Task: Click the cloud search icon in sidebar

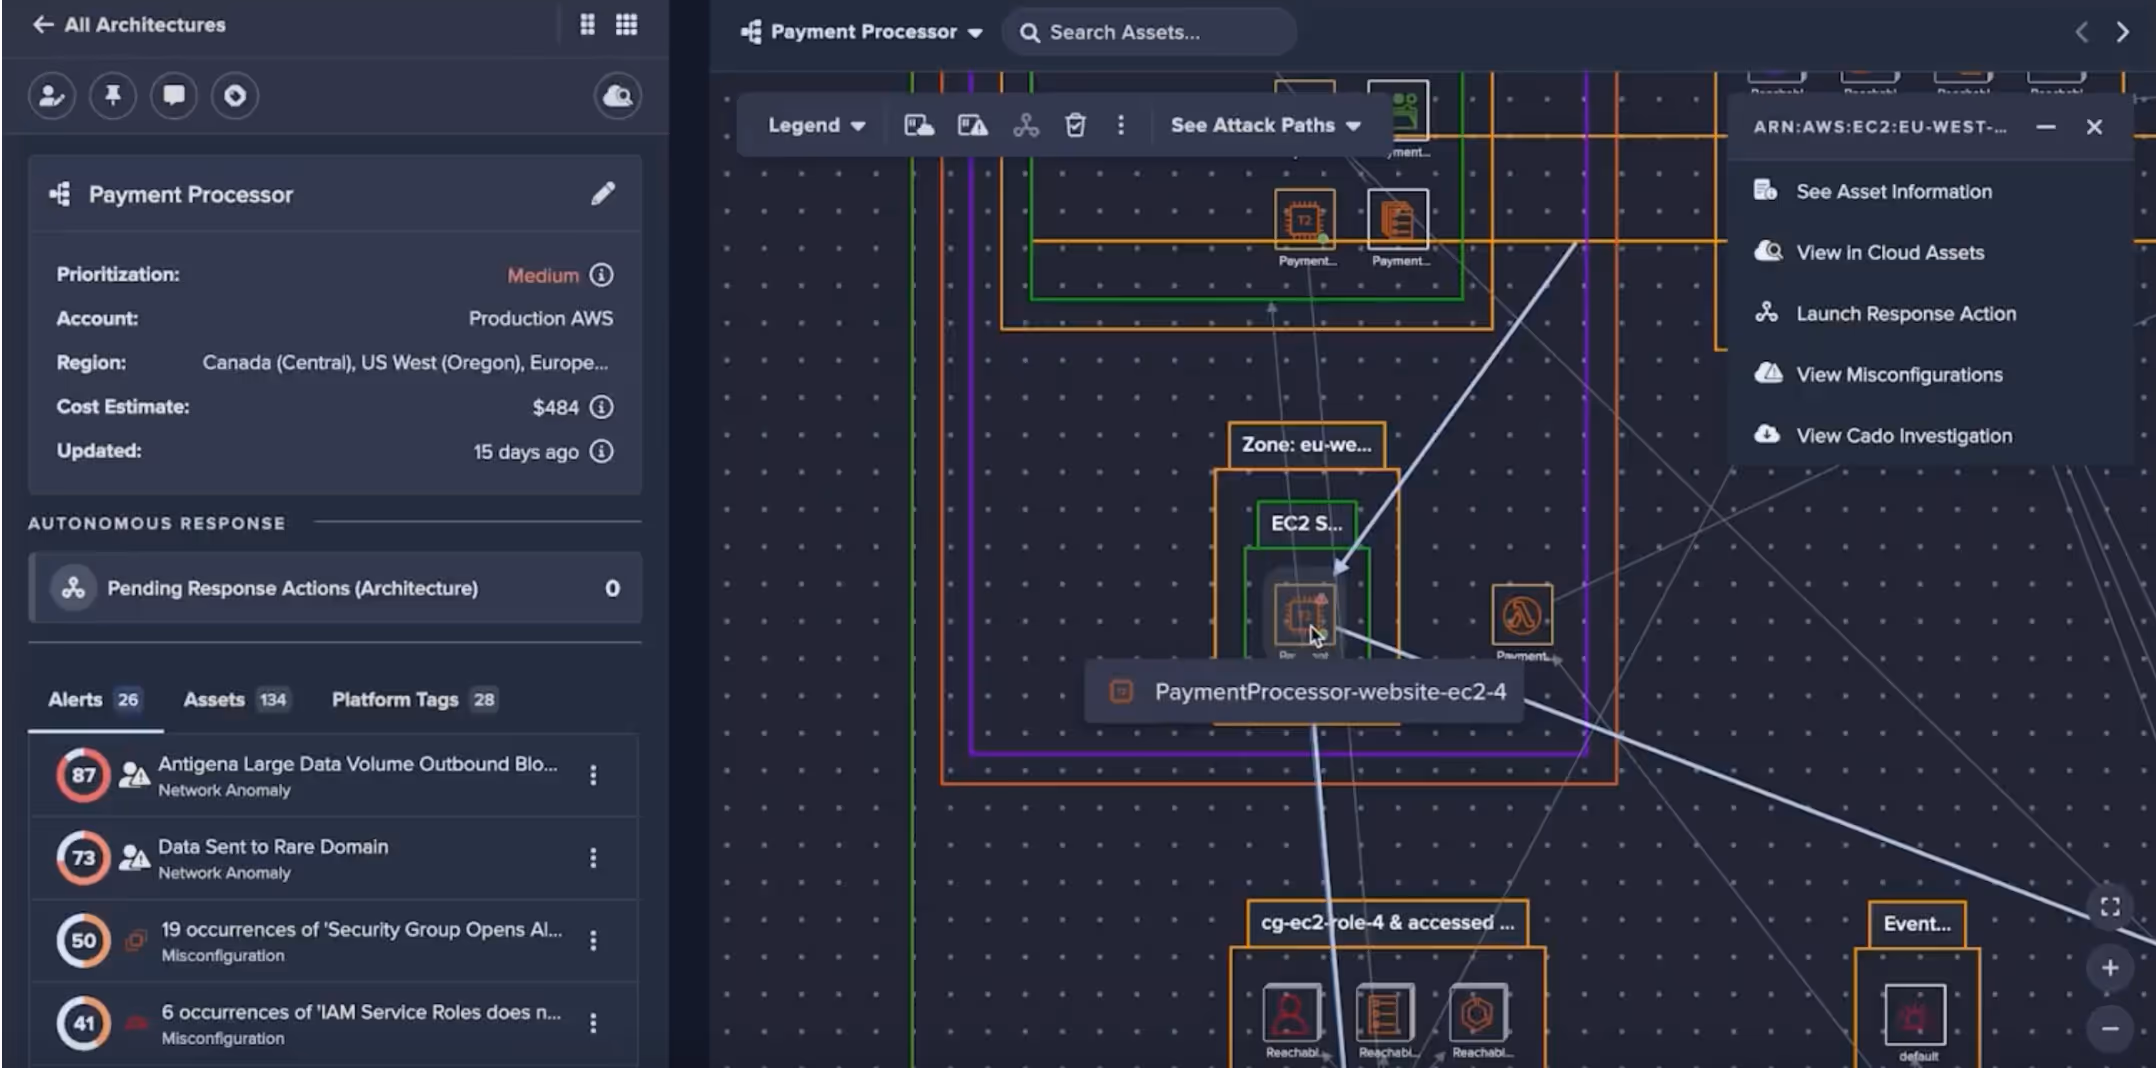Action: 618,96
